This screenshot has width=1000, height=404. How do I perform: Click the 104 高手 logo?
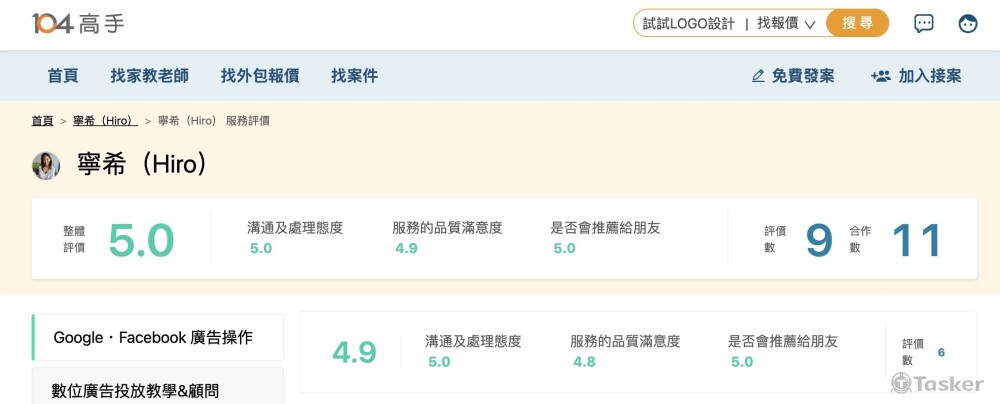point(78,24)
